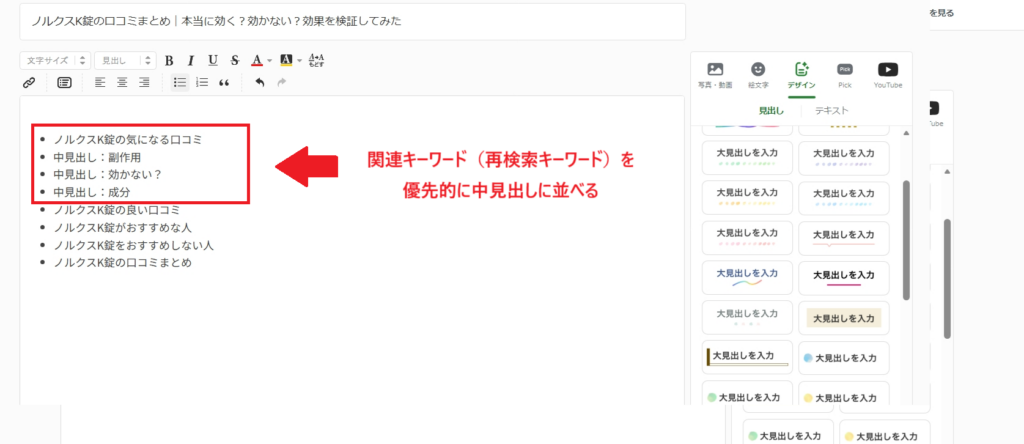Toggle the bulleted list button
1024x444 pixels.
coord(179,82)
